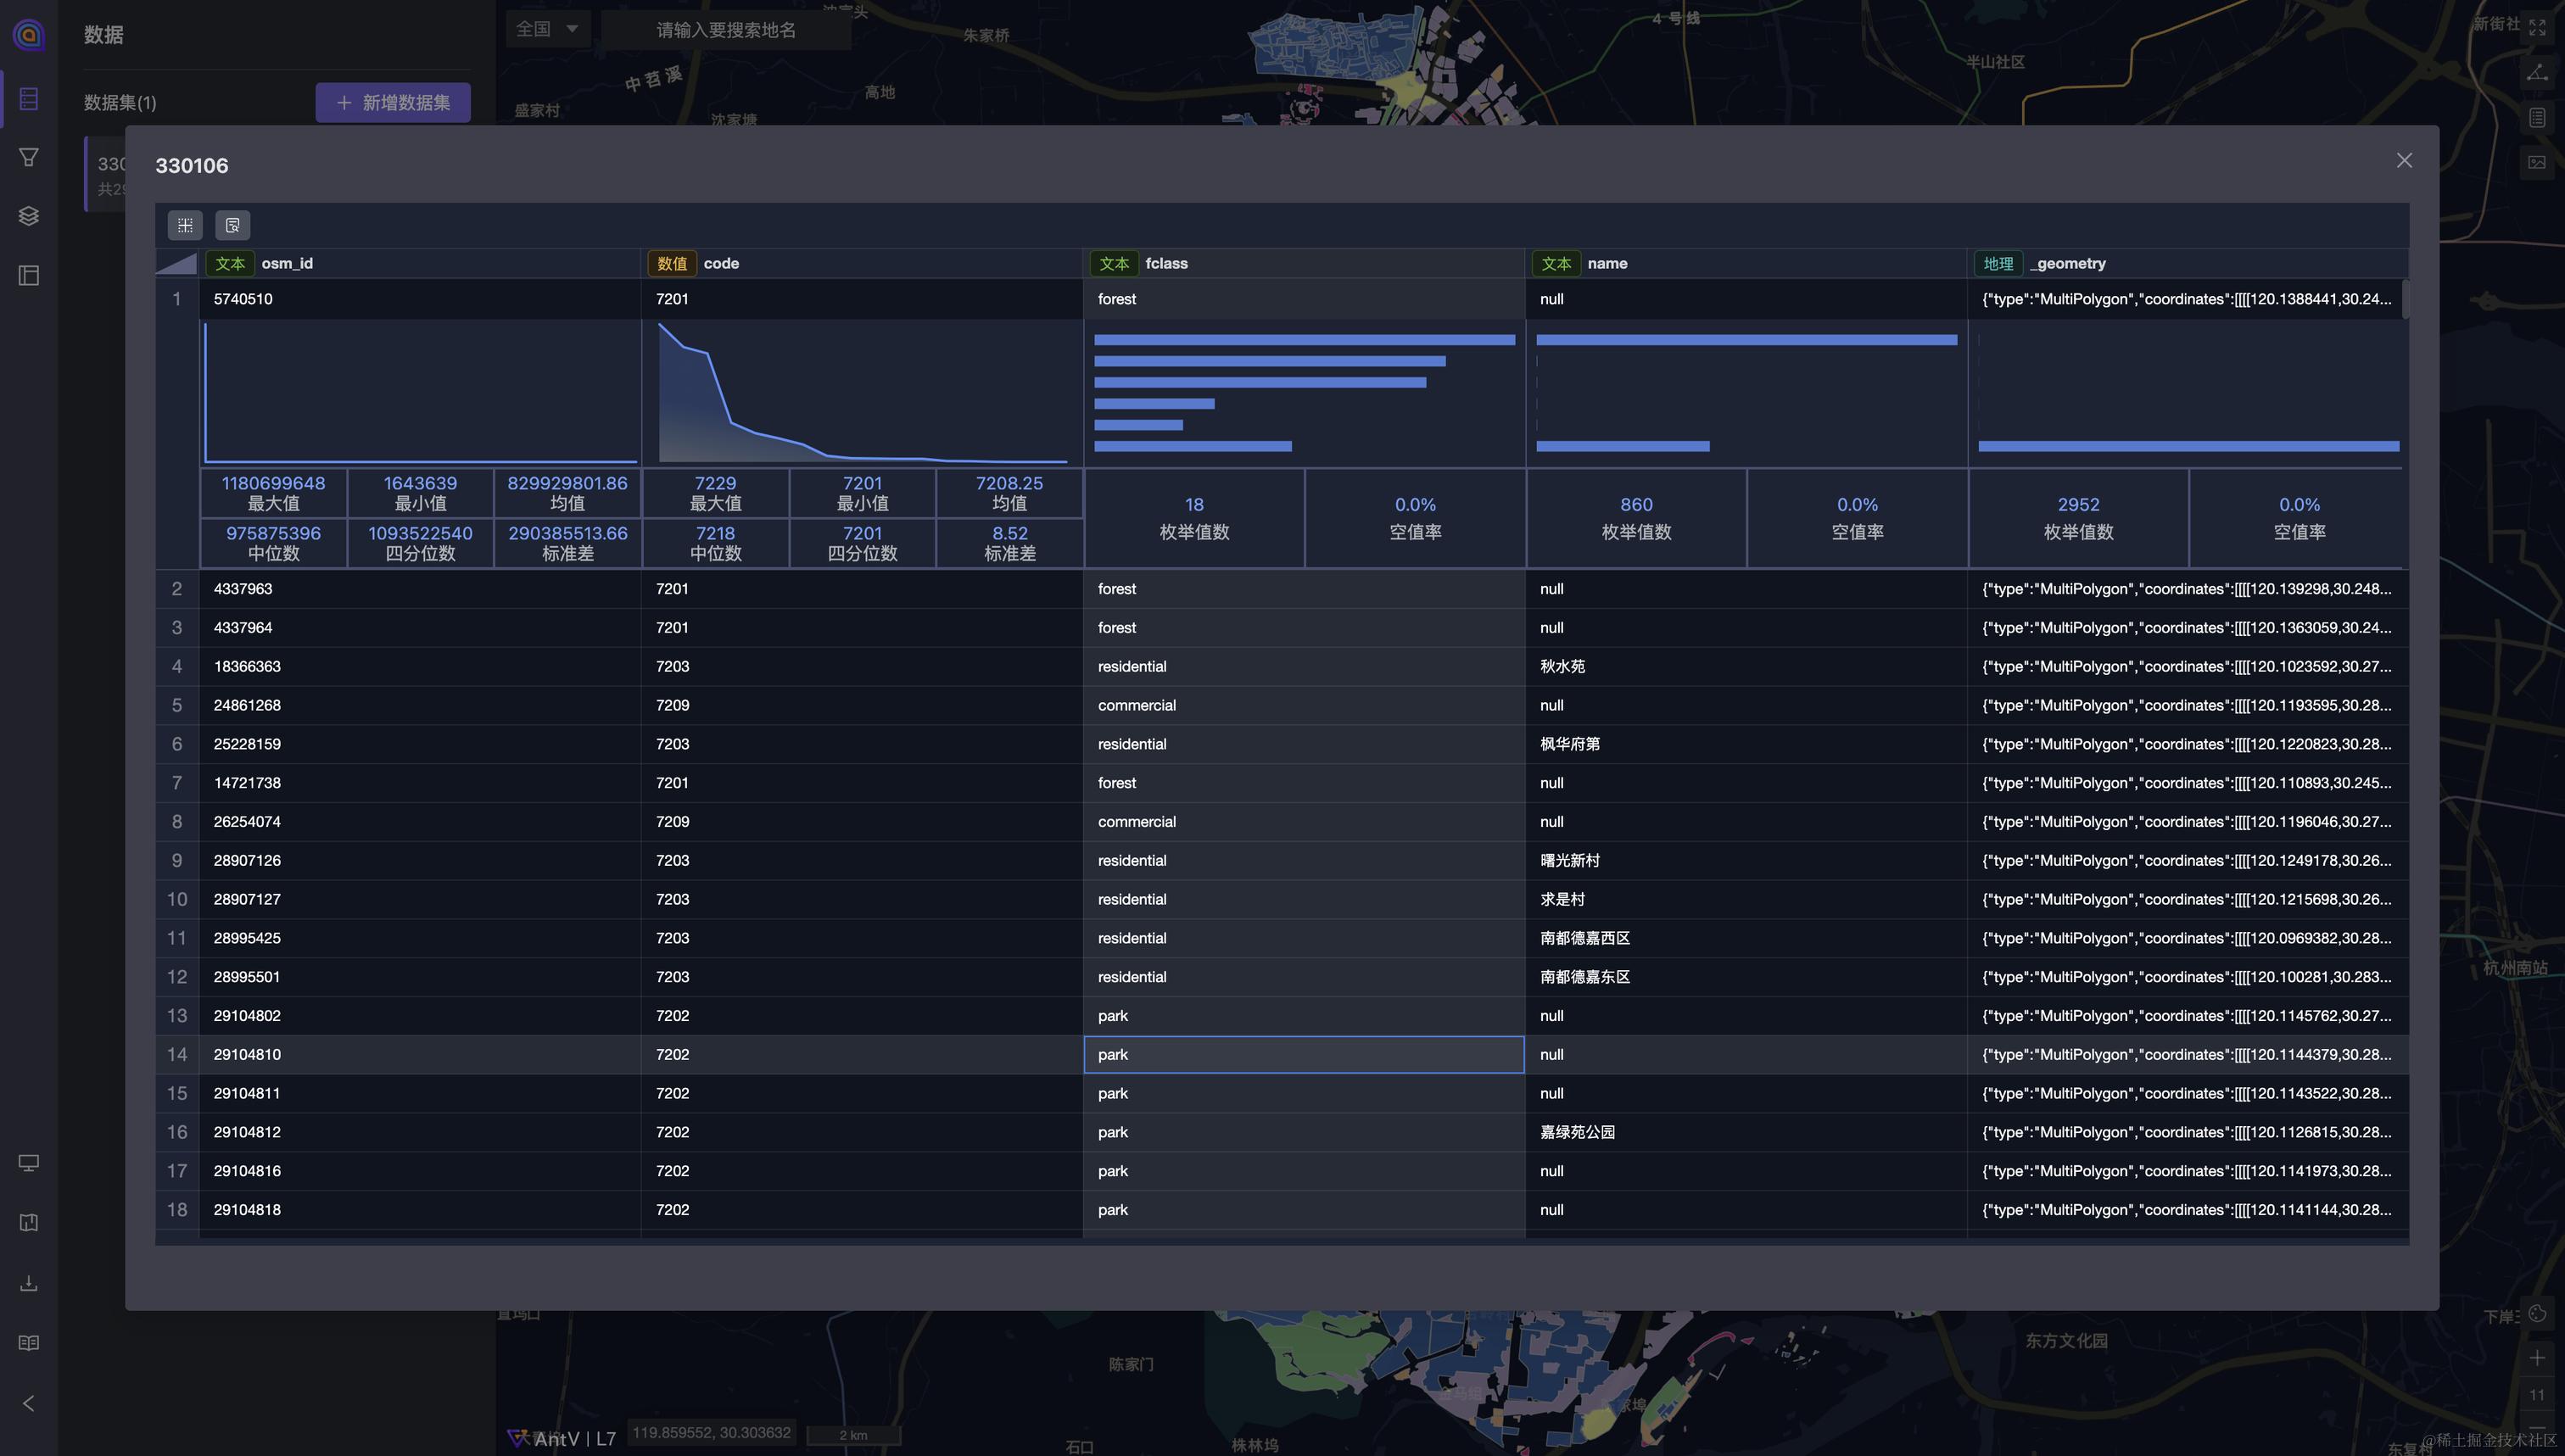
Task: Open the filter funnel sidebar panel
Action: point(29,157)
